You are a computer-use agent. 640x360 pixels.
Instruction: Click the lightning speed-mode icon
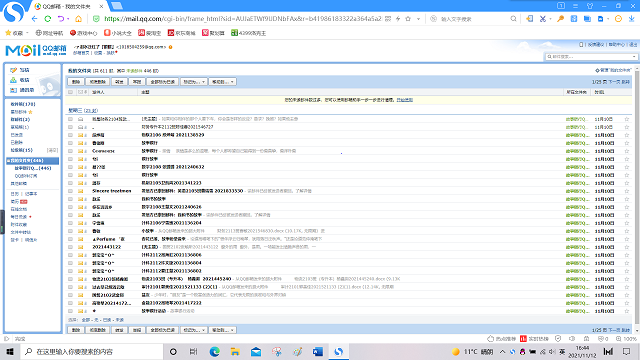(398, 19)
